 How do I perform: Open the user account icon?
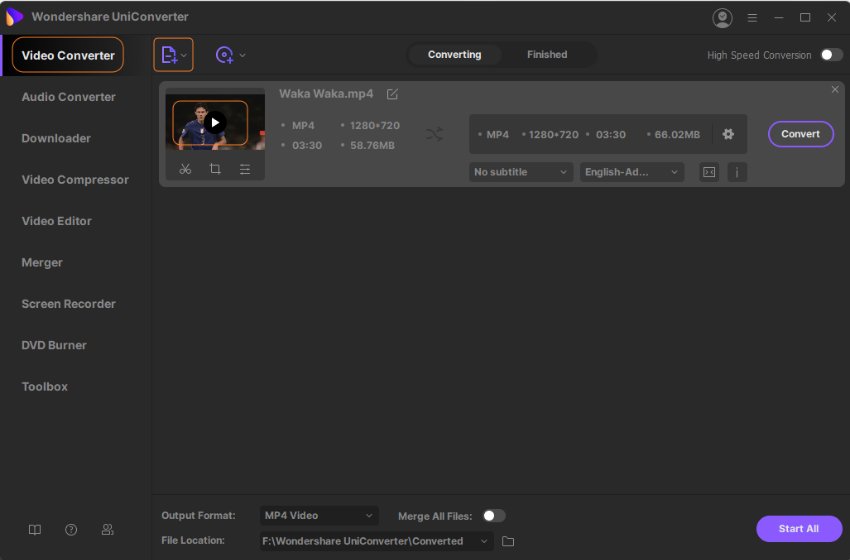coord(722,18)
